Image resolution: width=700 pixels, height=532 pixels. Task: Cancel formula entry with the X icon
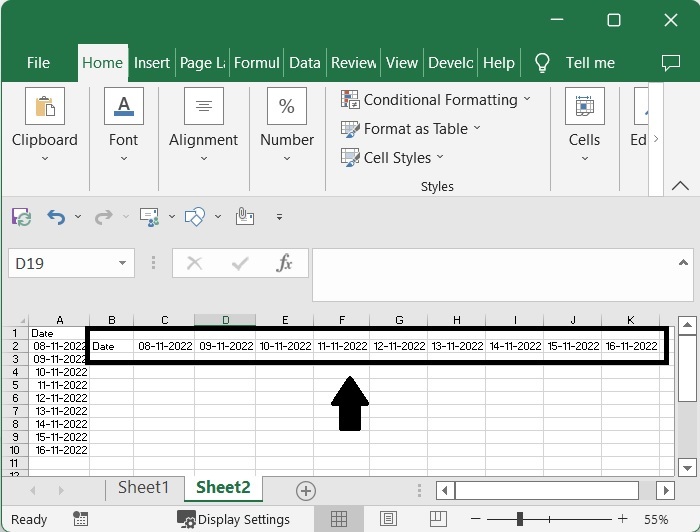[x=195, y=263]
